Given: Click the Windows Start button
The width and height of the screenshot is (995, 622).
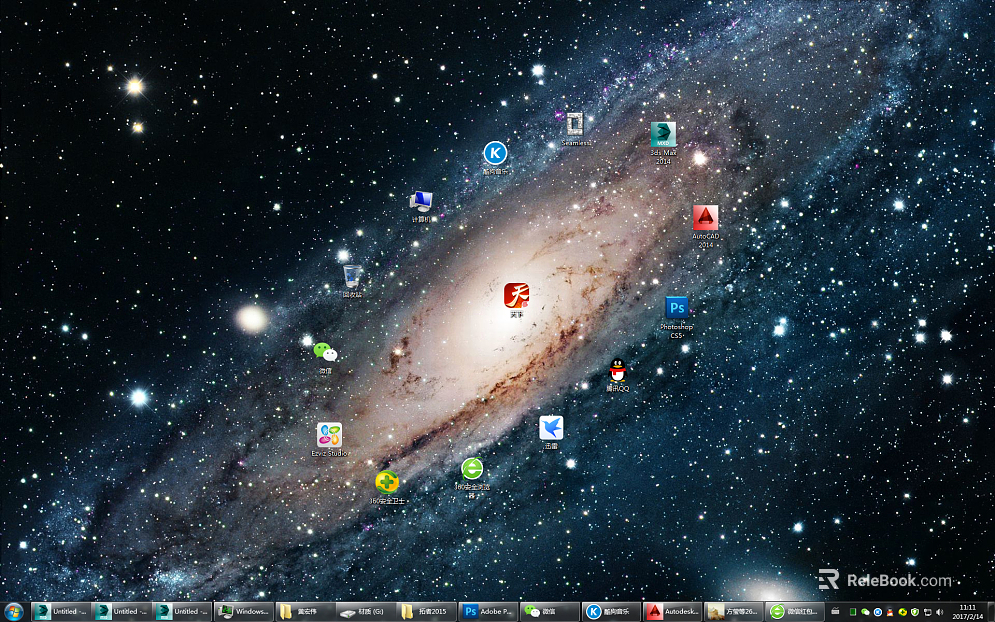Looking at the screenshot, I should coord(13,611).
